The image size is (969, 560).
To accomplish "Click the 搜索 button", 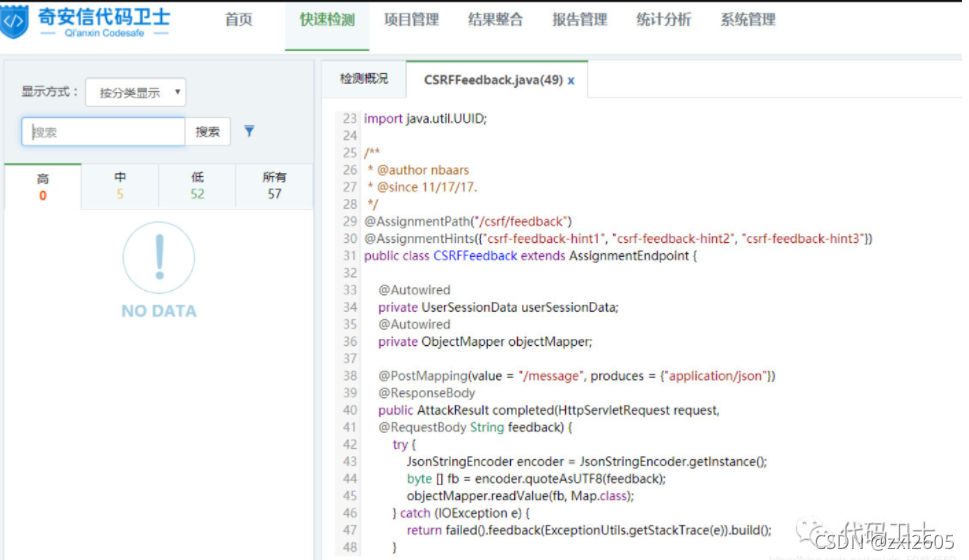I will [x=208, y=132].
